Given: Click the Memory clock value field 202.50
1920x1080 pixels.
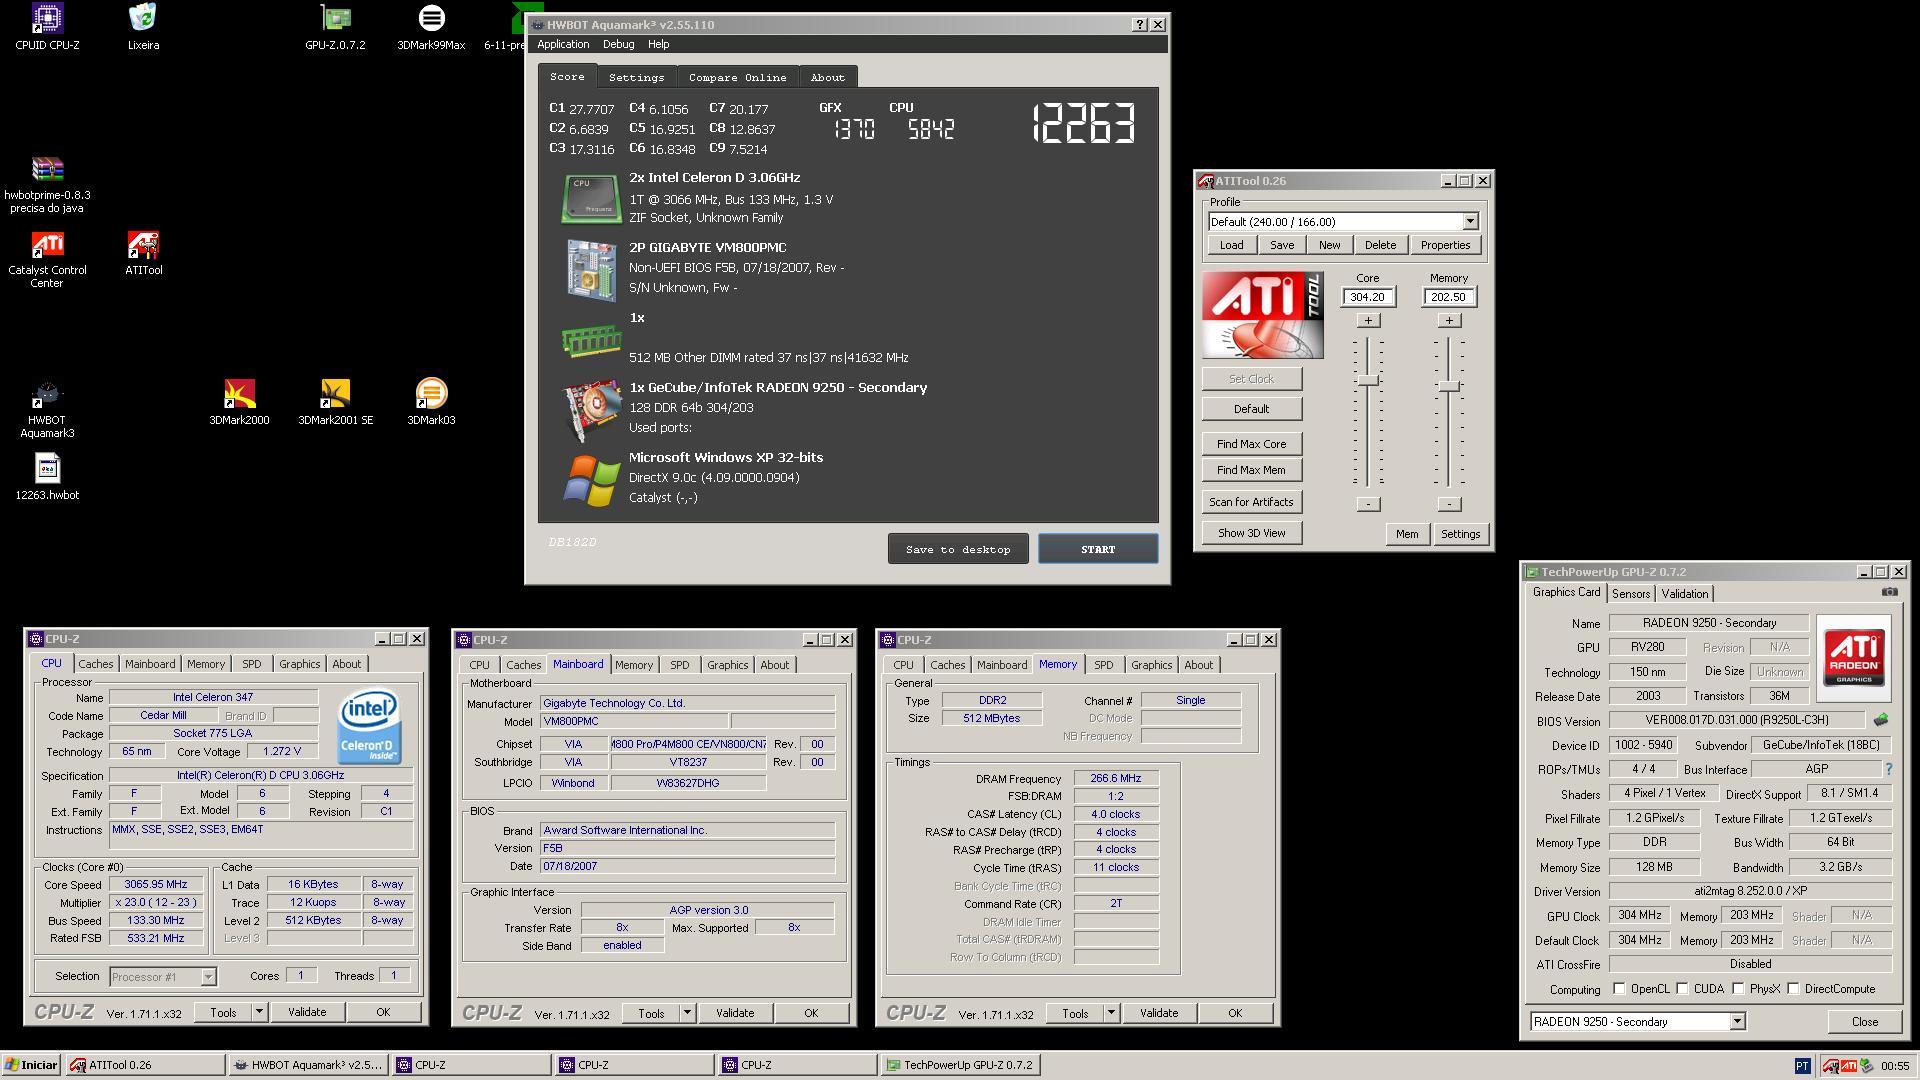Looking at the screenshot, I should tap(1448, 297).
